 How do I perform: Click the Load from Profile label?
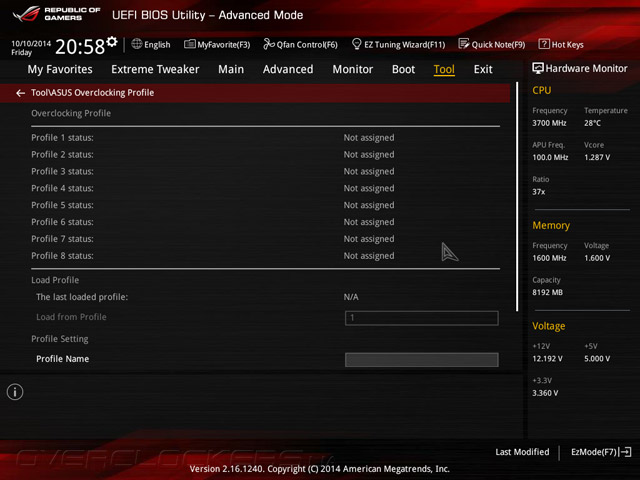click(71, 317)
